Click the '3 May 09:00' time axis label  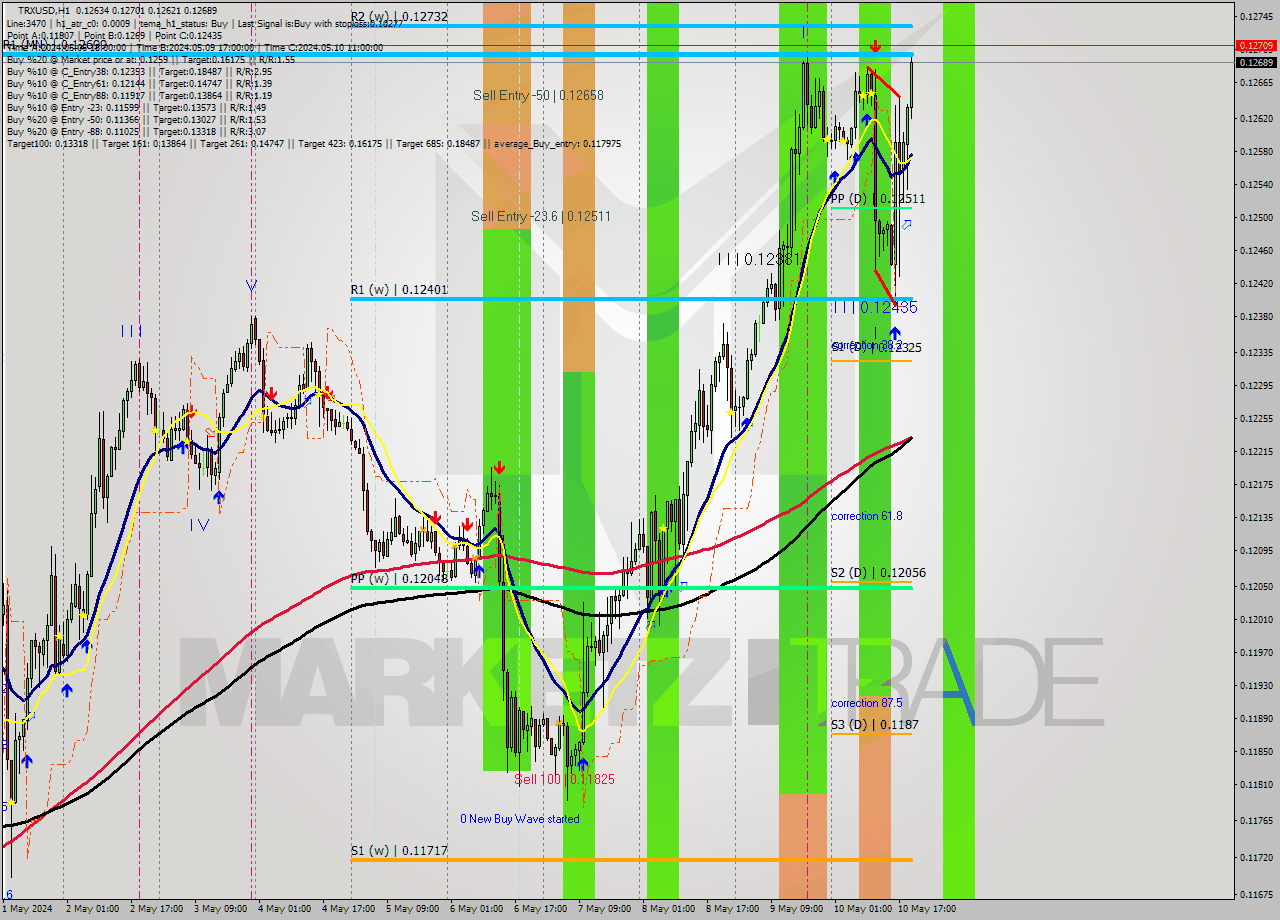220,909
